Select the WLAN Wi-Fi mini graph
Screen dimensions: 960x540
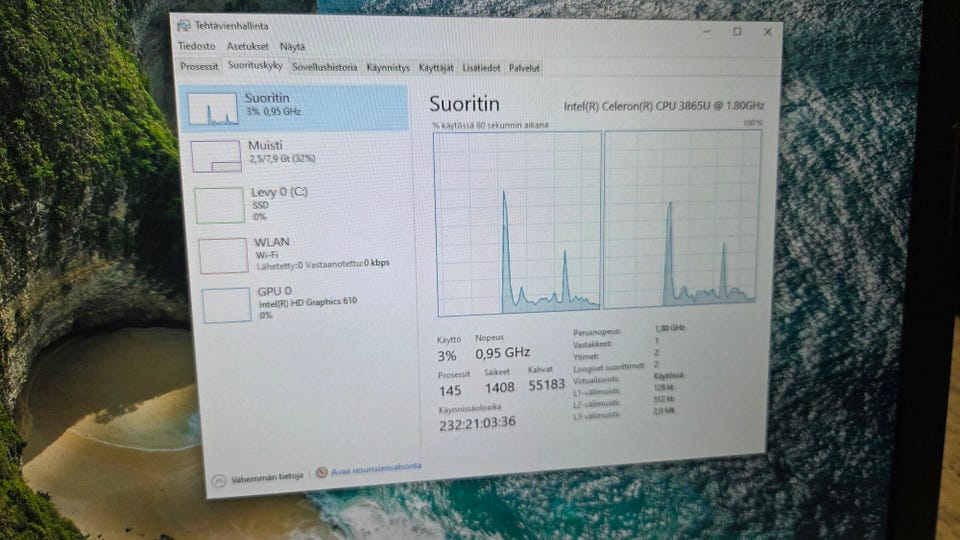223,255
